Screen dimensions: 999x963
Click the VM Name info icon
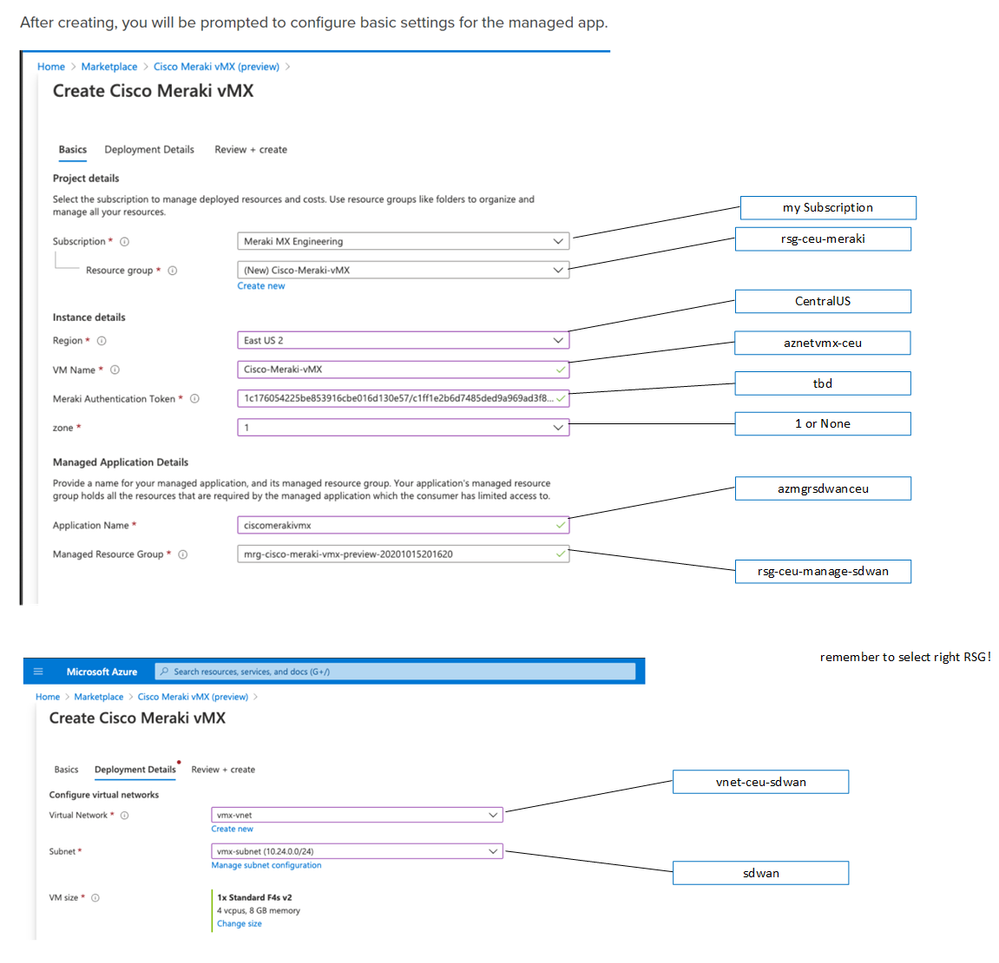point(115,370)
